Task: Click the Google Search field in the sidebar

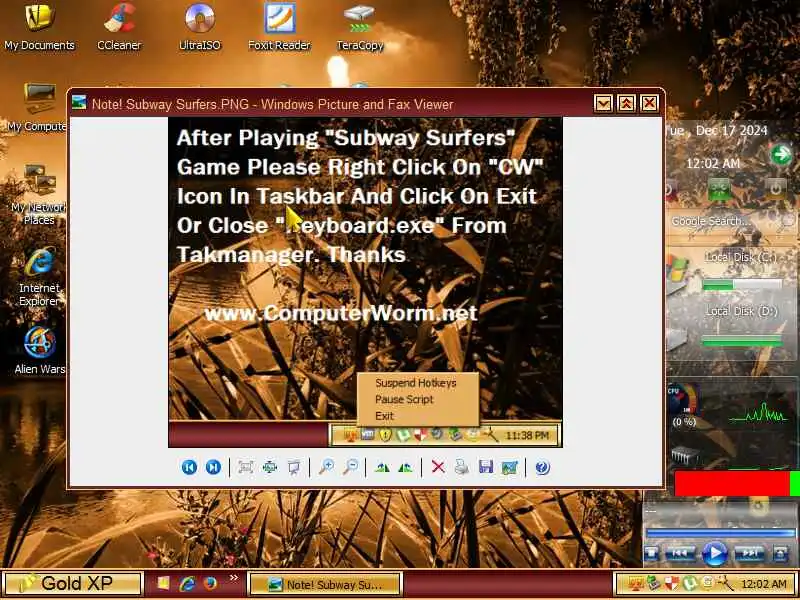Action: pos(731,221)
